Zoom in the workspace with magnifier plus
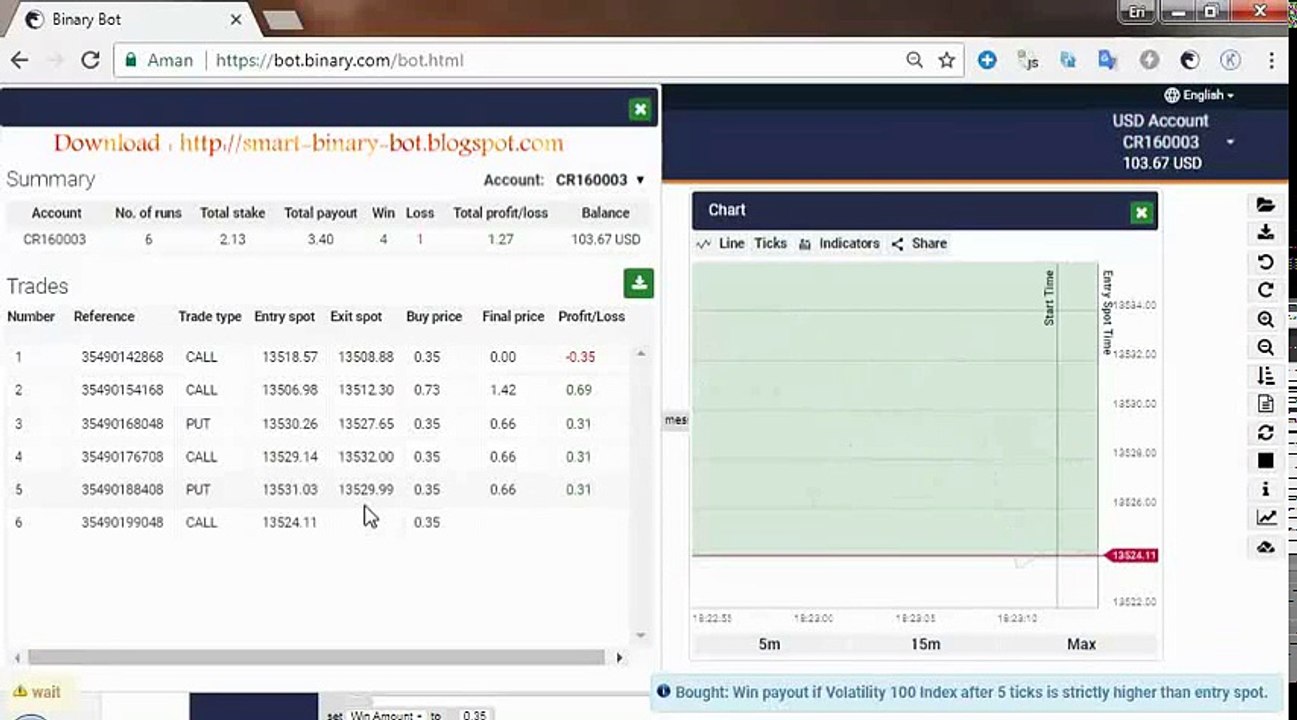 pyautogui.click(x=1265, y=319)
